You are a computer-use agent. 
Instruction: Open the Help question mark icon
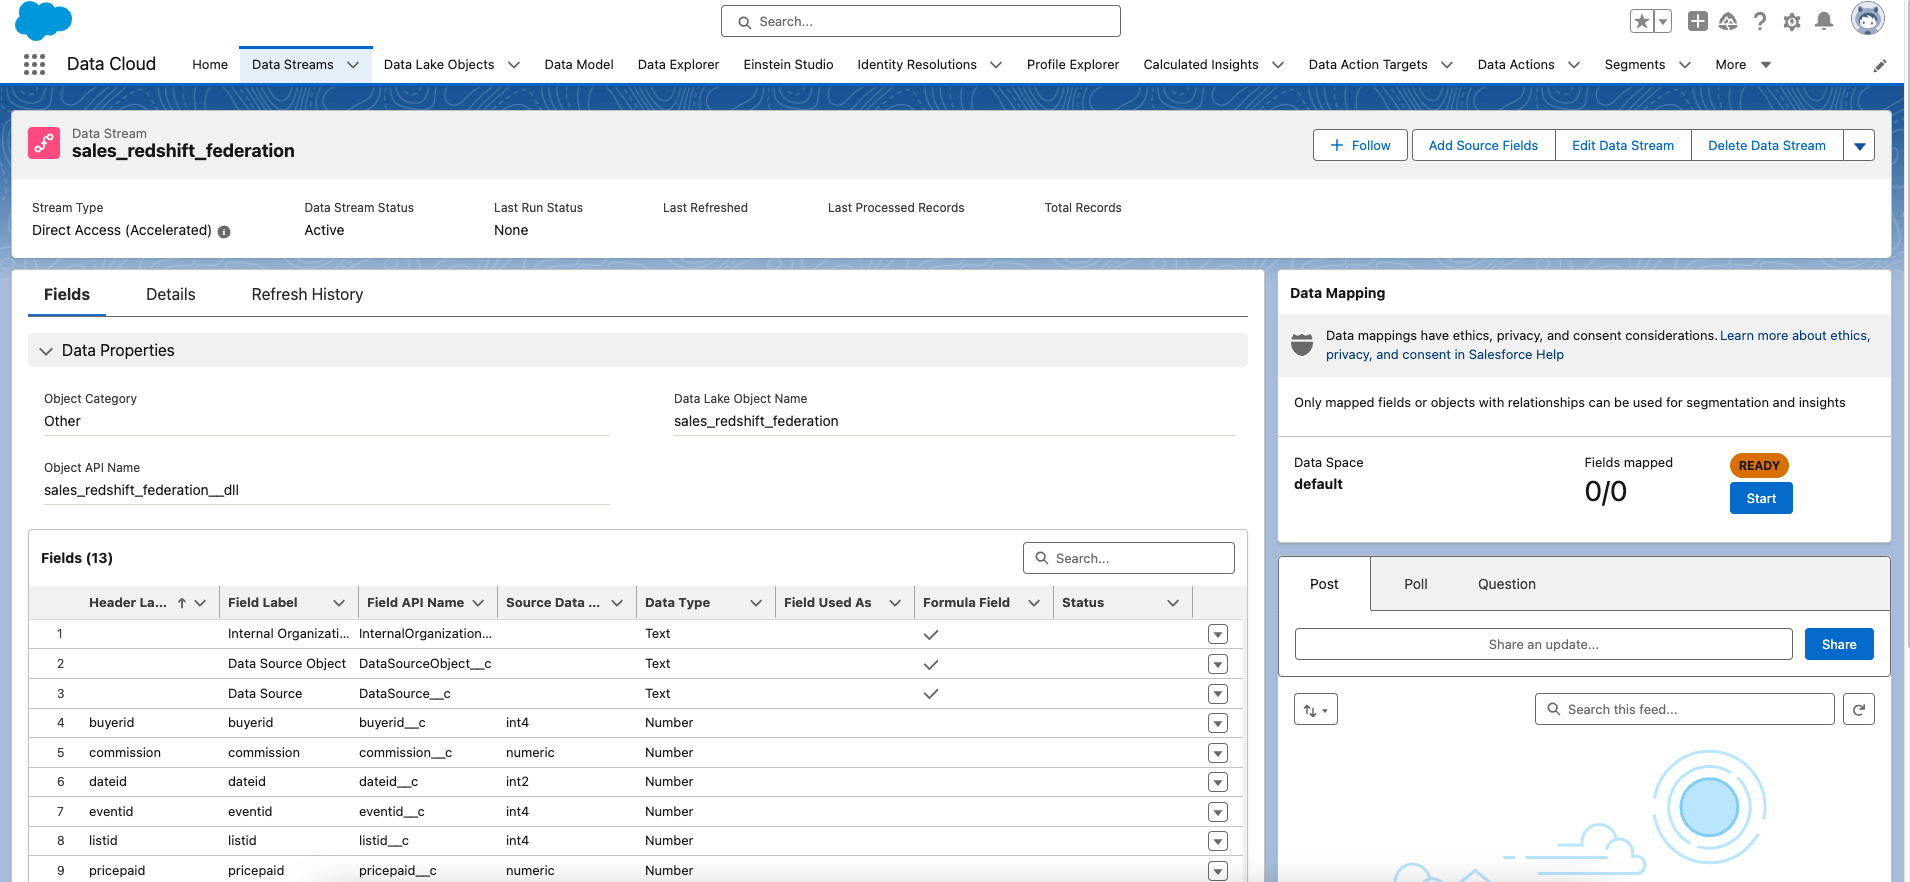(1760, 21)
